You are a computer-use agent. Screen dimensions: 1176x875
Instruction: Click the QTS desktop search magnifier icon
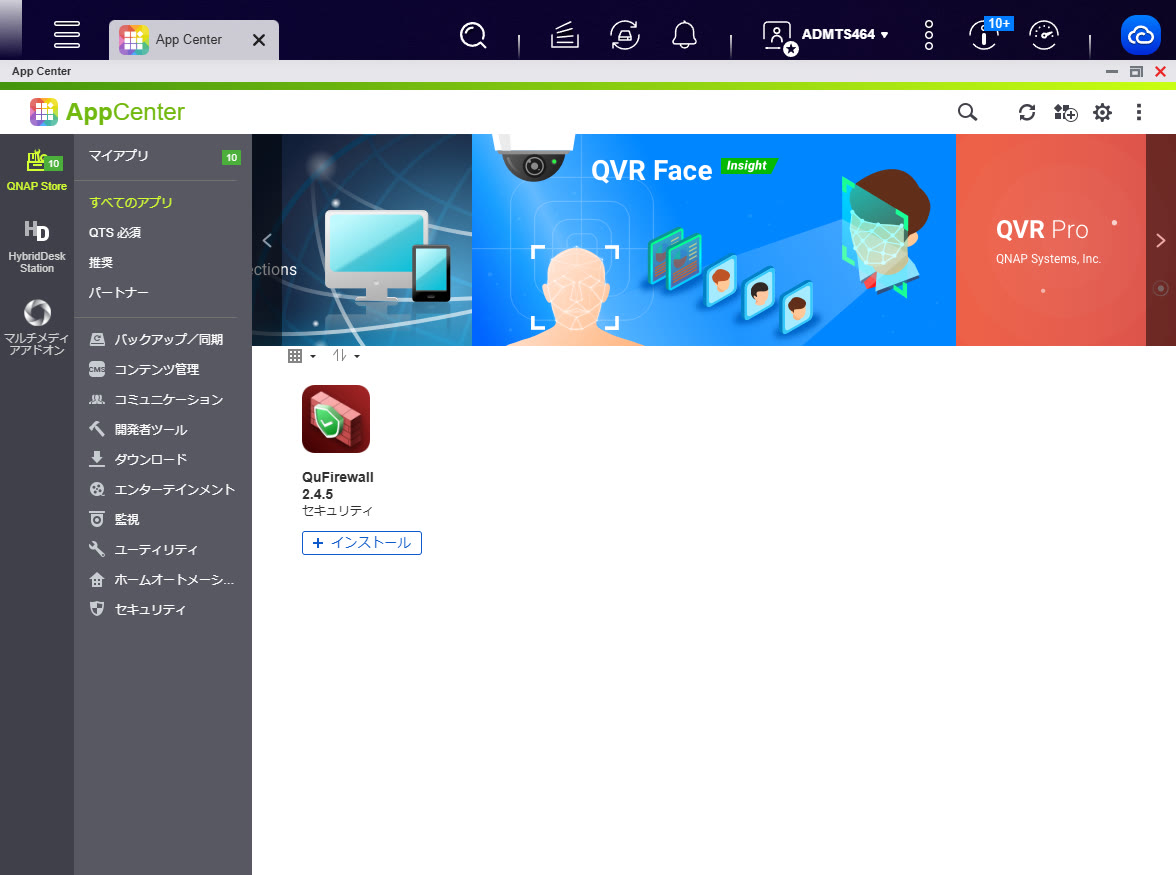[x=473, y=34]
